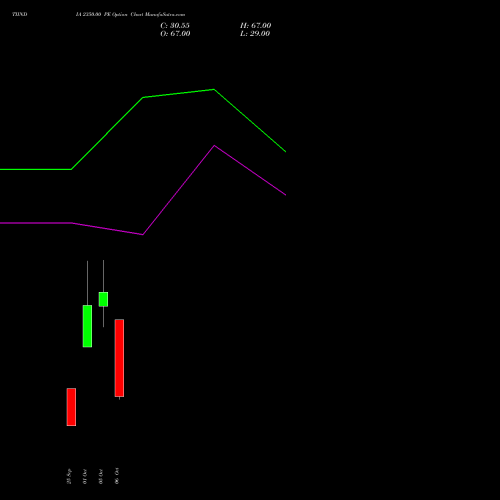The width and height of the screenshot is (500, 500).
Task: Click the '06 Oct' date axis label
Action: 117,476
